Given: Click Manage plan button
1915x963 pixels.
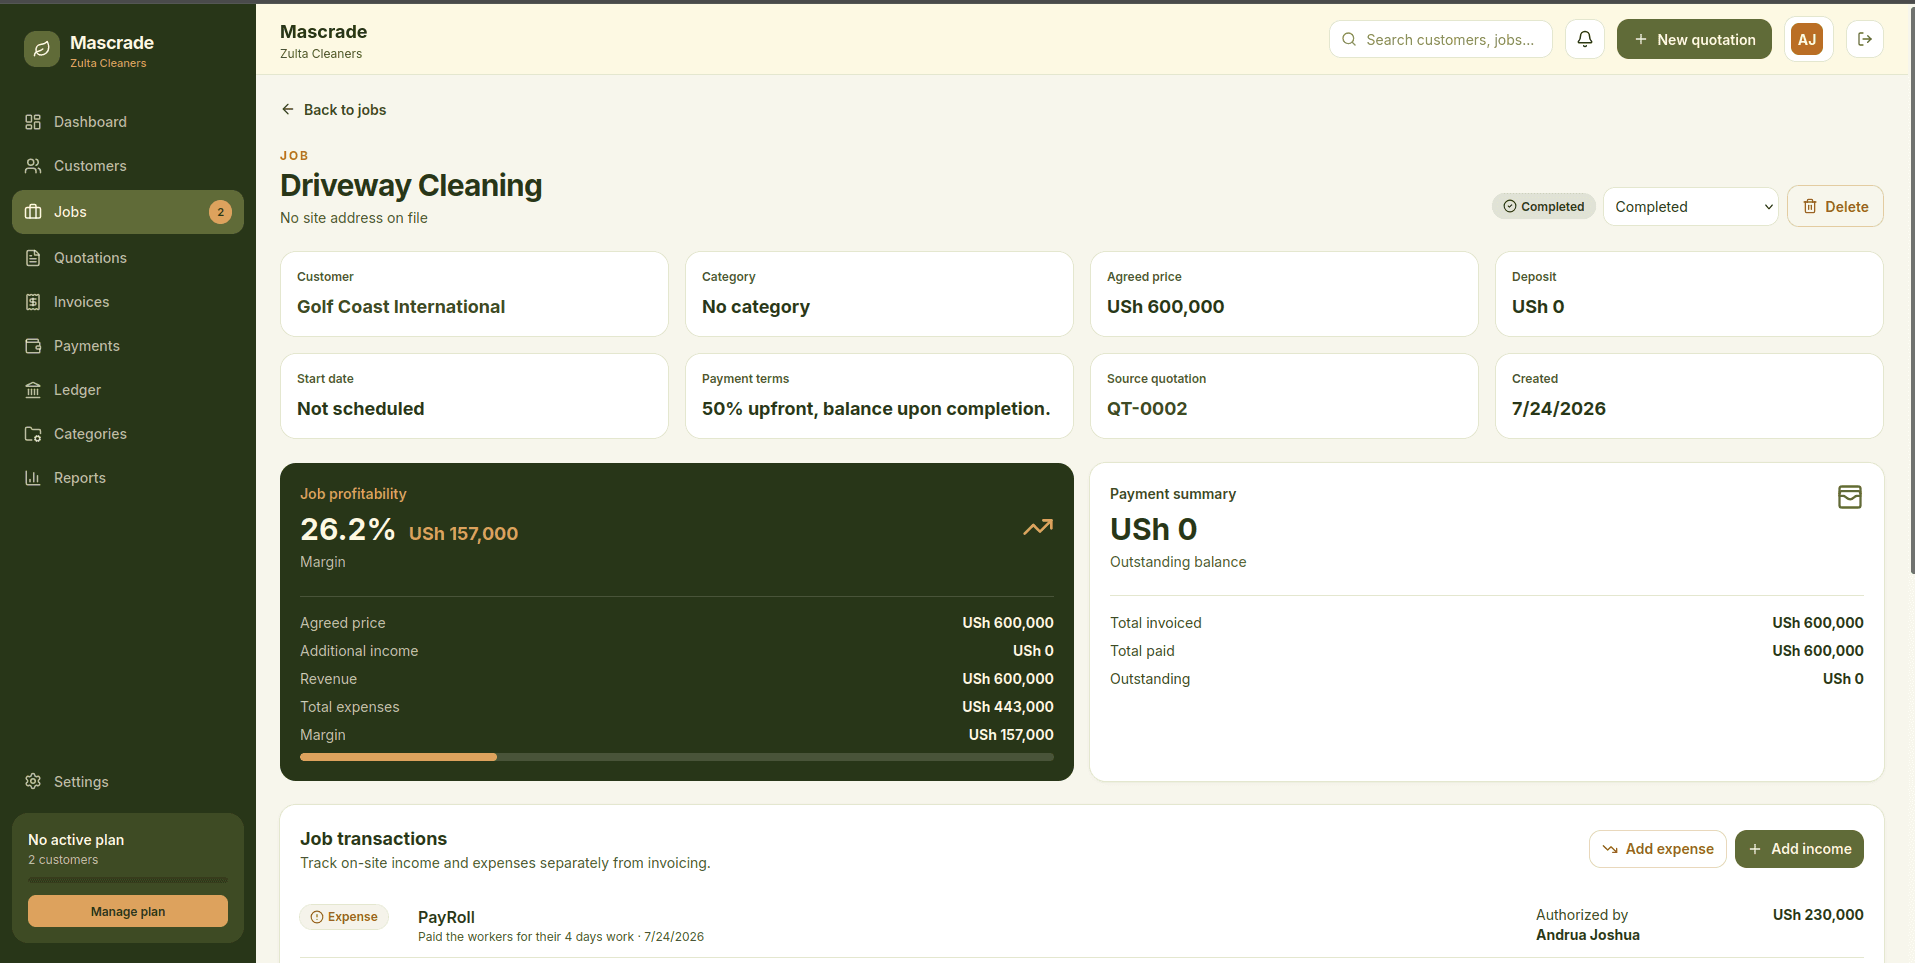Looking at the screenshot, I should tap(128, 911).
